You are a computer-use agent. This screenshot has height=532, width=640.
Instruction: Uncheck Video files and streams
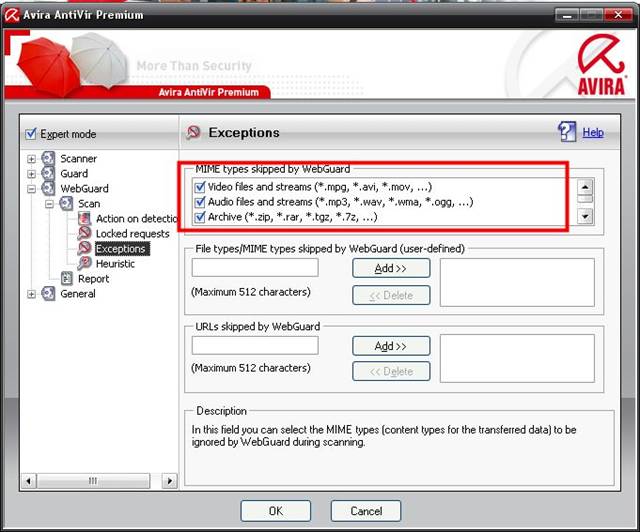[x=200, y=186]
